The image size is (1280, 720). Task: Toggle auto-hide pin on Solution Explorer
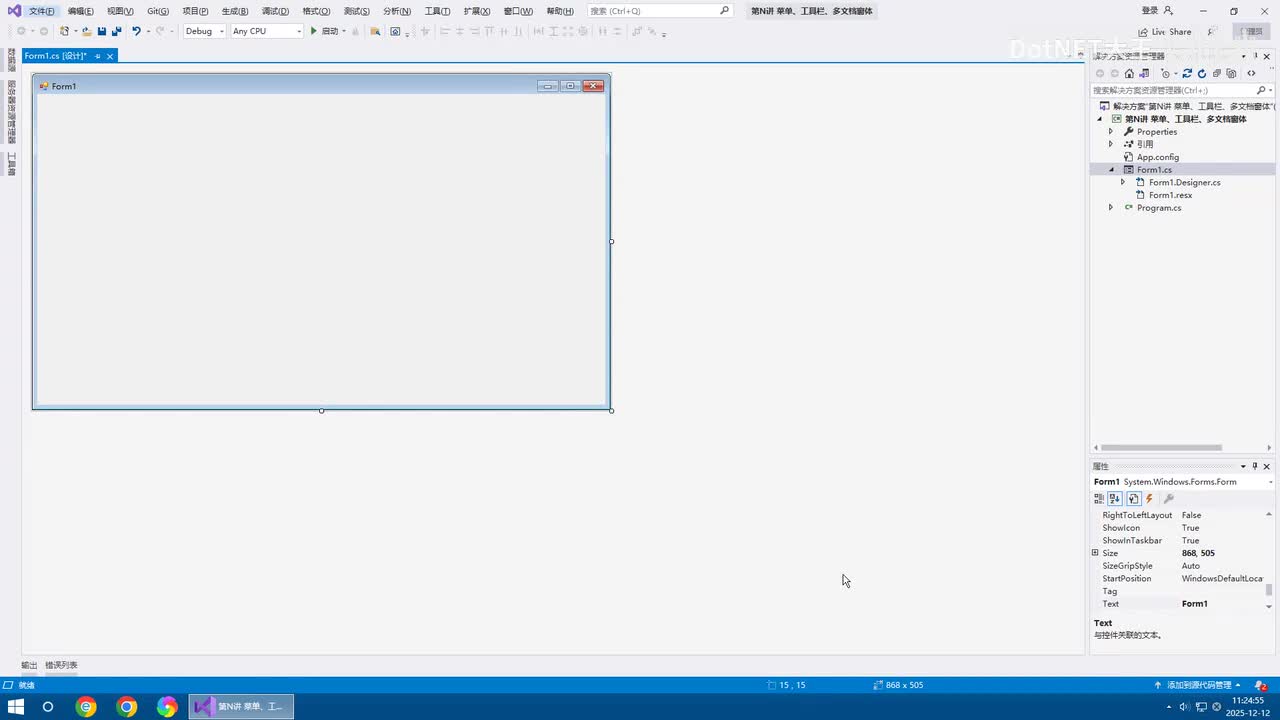[1255, 56]
